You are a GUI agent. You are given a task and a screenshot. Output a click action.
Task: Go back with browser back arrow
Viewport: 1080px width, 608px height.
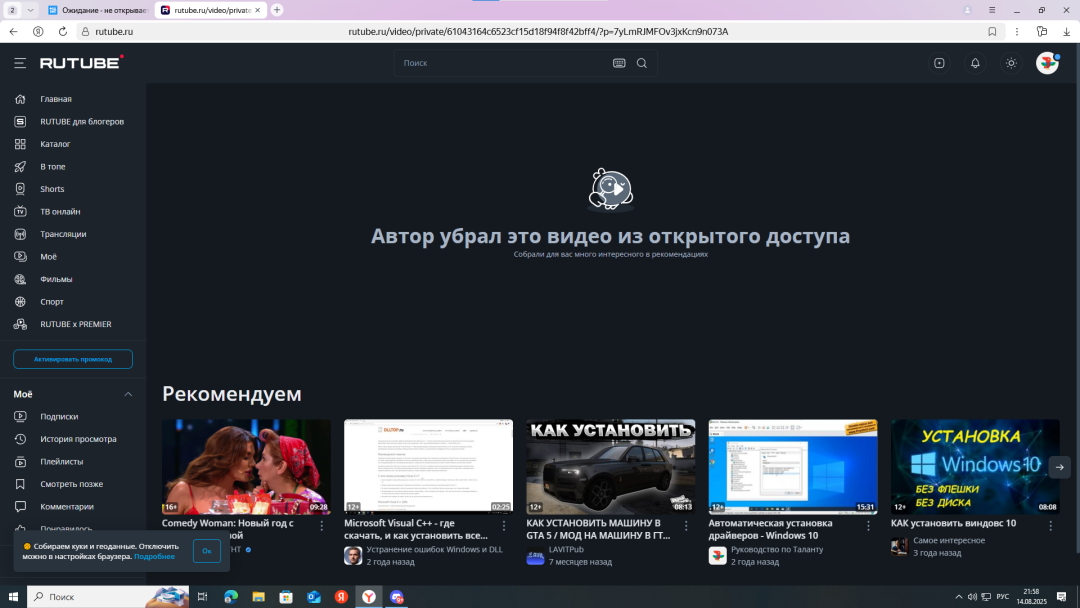pos(14,32)
